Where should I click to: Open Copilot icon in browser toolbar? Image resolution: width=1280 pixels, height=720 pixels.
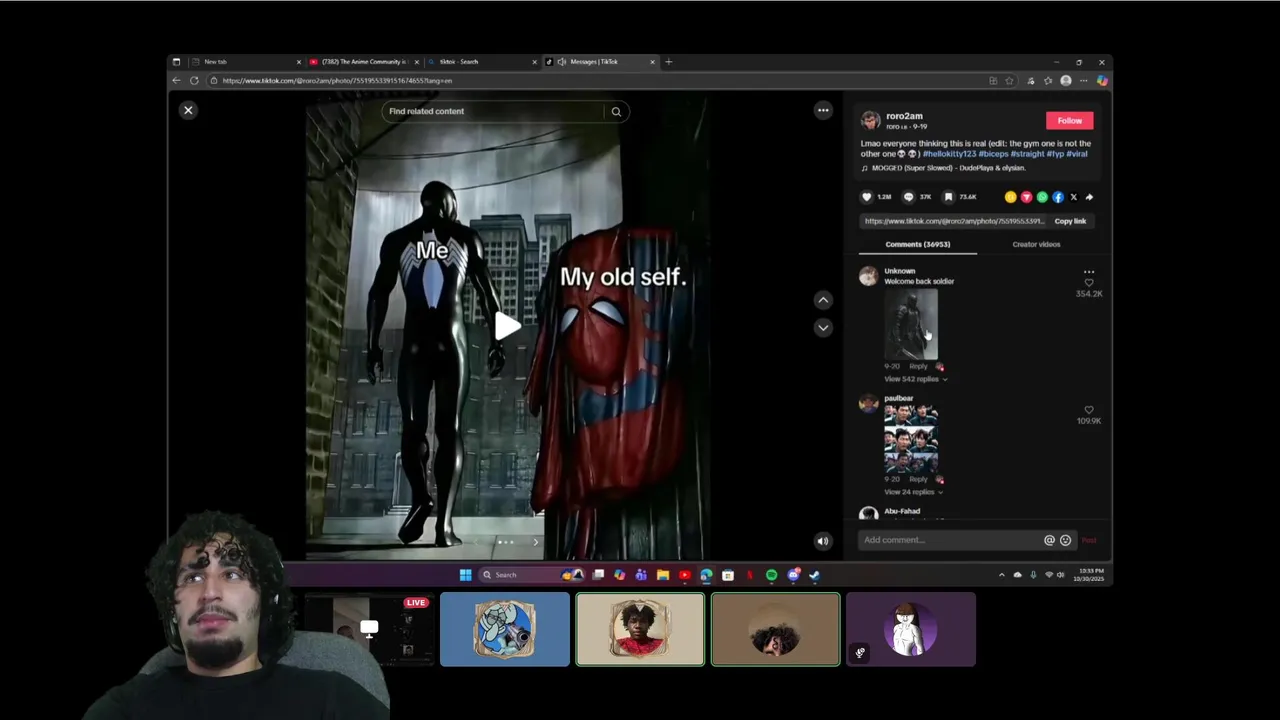[x=1102, y=81]
